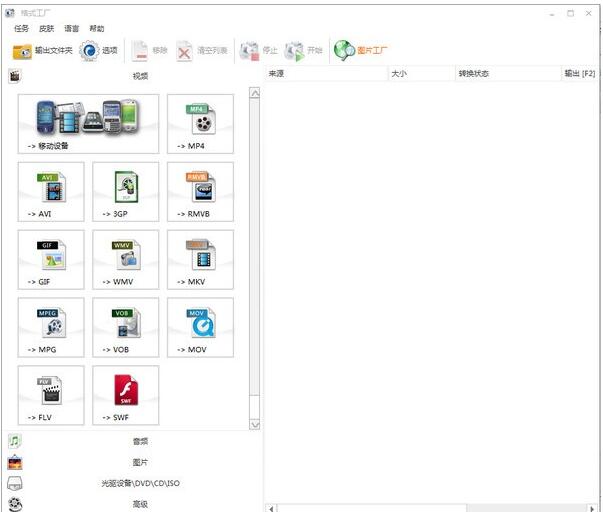The image size is (603, 512).
Task: Click the clear list (清空列表) icon
Action: click(184, 51)
